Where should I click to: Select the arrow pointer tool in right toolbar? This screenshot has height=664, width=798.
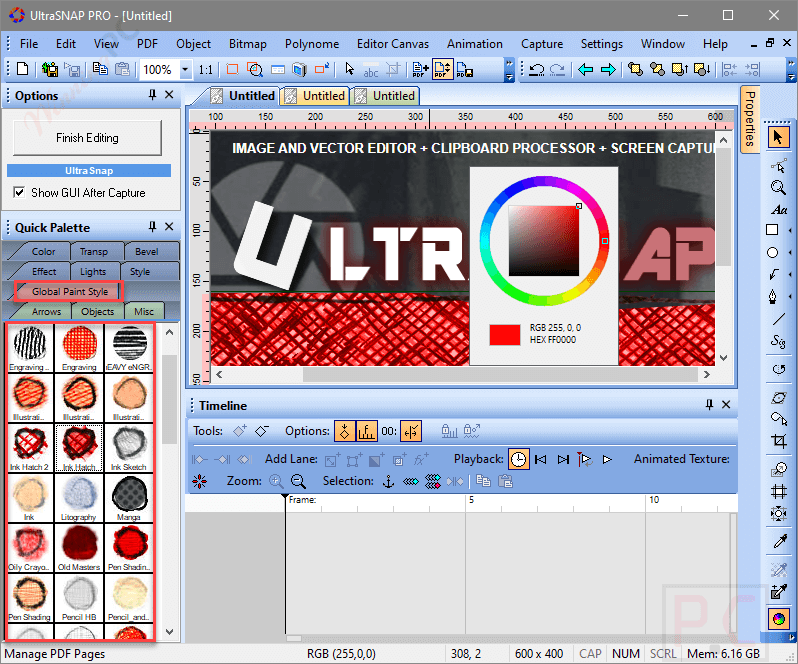coord(778,137)
